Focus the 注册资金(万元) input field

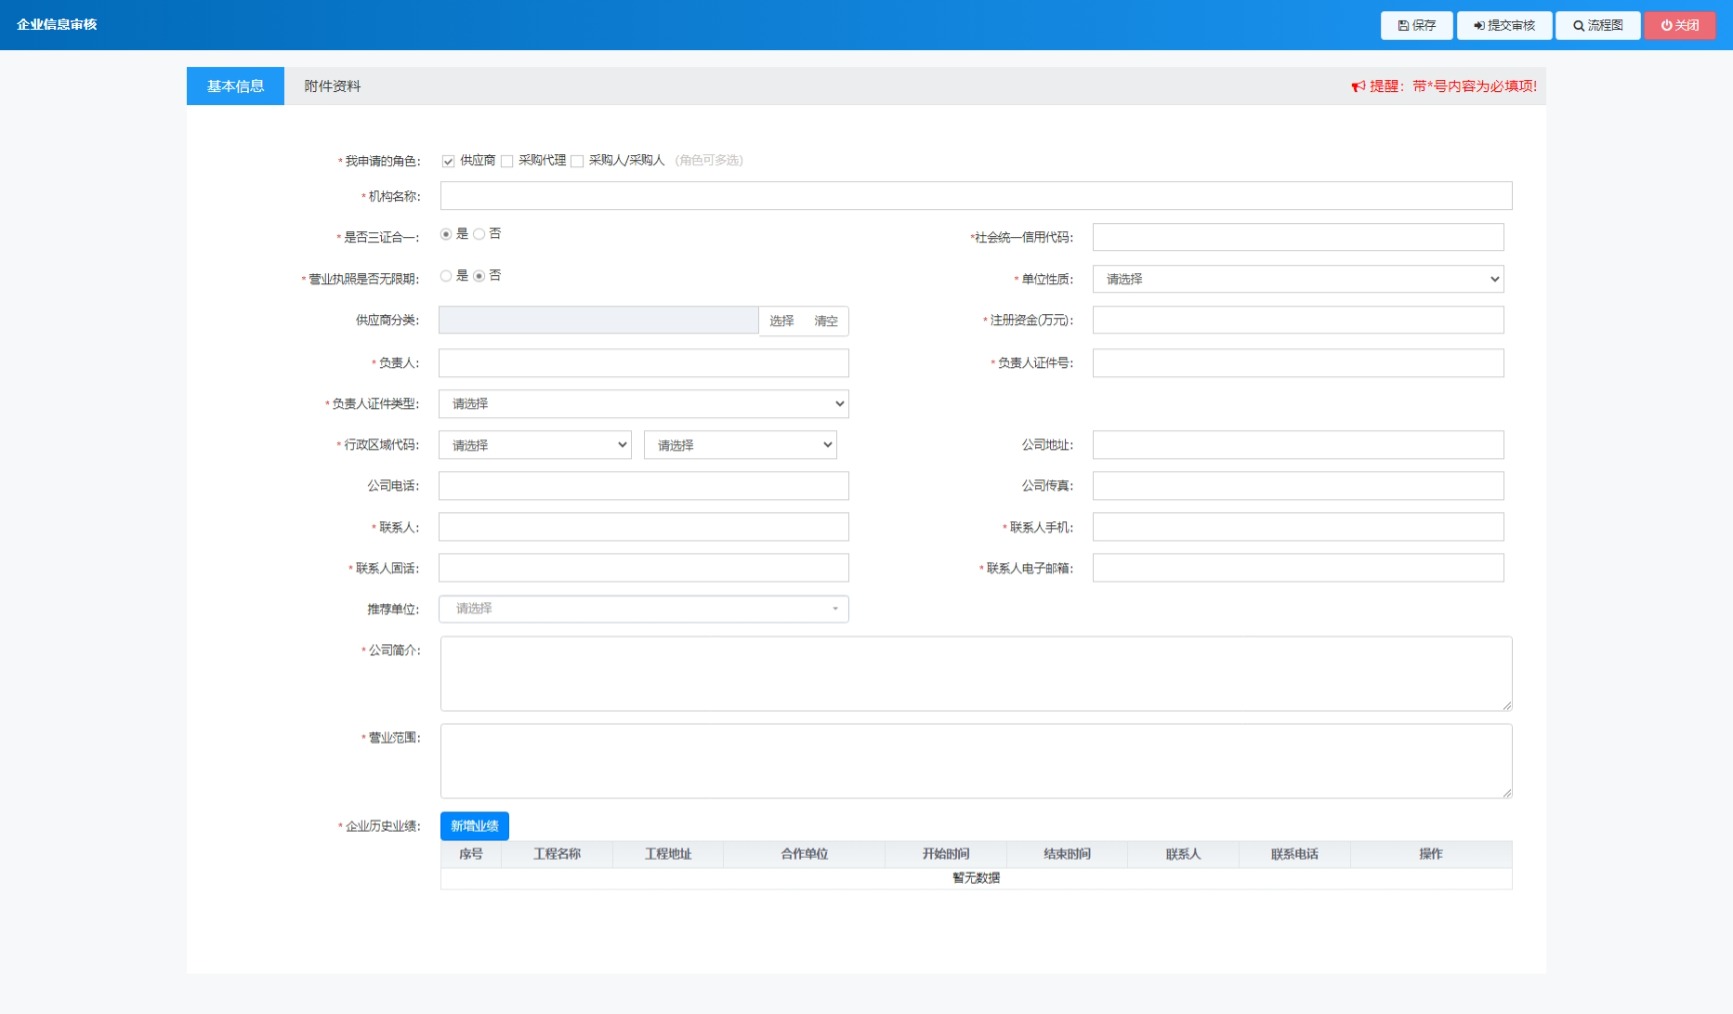(x=1298, y=320)
